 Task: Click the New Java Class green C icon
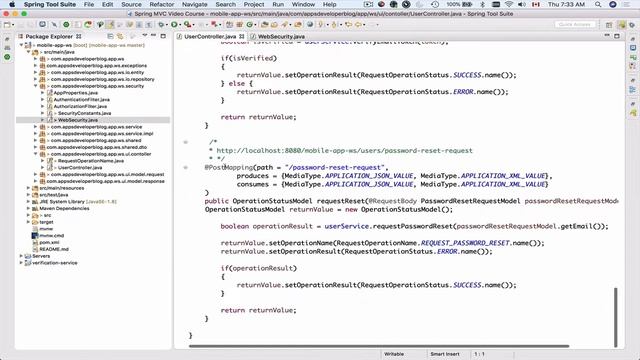(x=249, y=25)
